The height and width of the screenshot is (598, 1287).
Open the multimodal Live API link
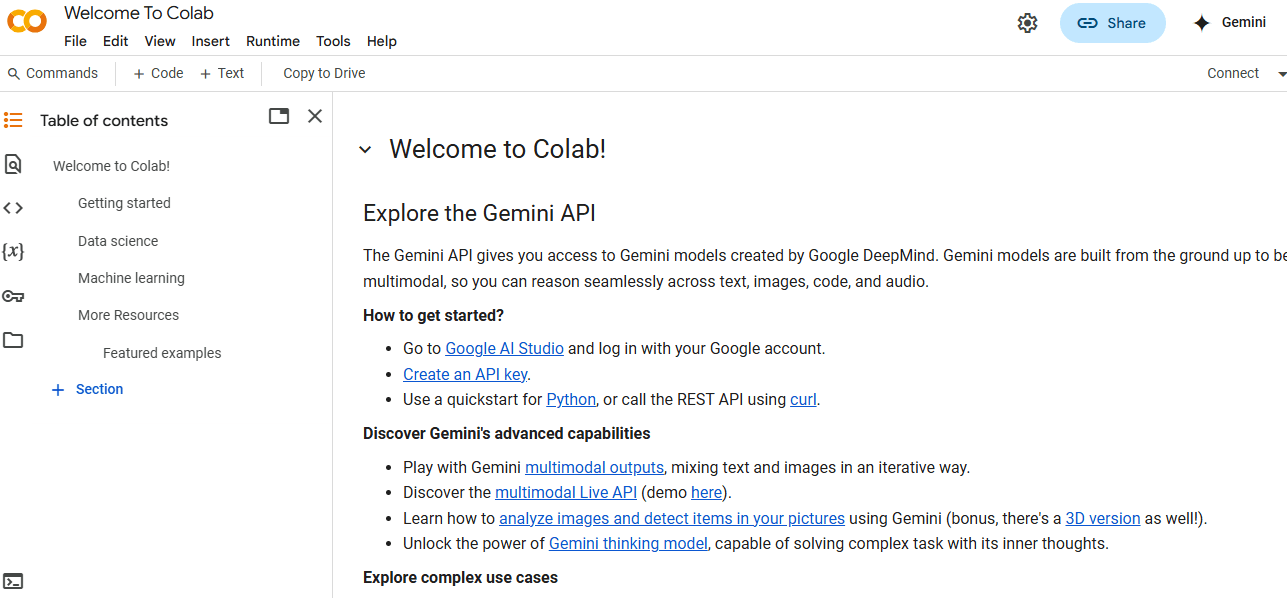click(x=566, y=492)
